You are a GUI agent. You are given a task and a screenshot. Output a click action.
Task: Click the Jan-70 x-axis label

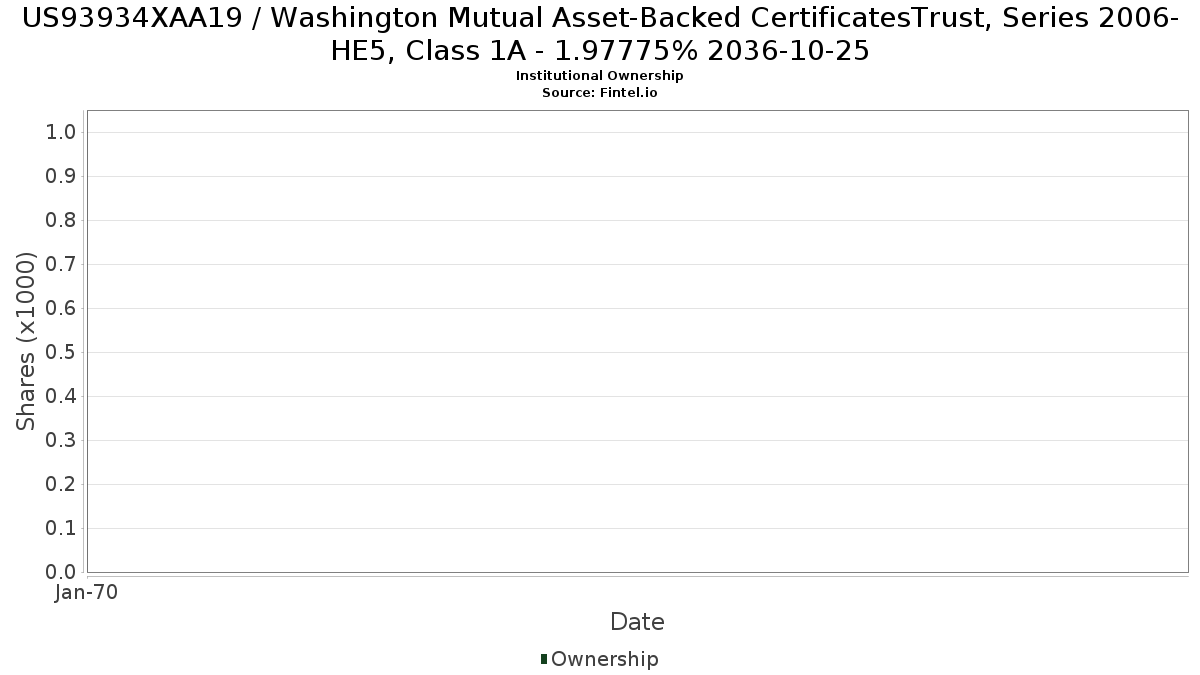point(87,592)
